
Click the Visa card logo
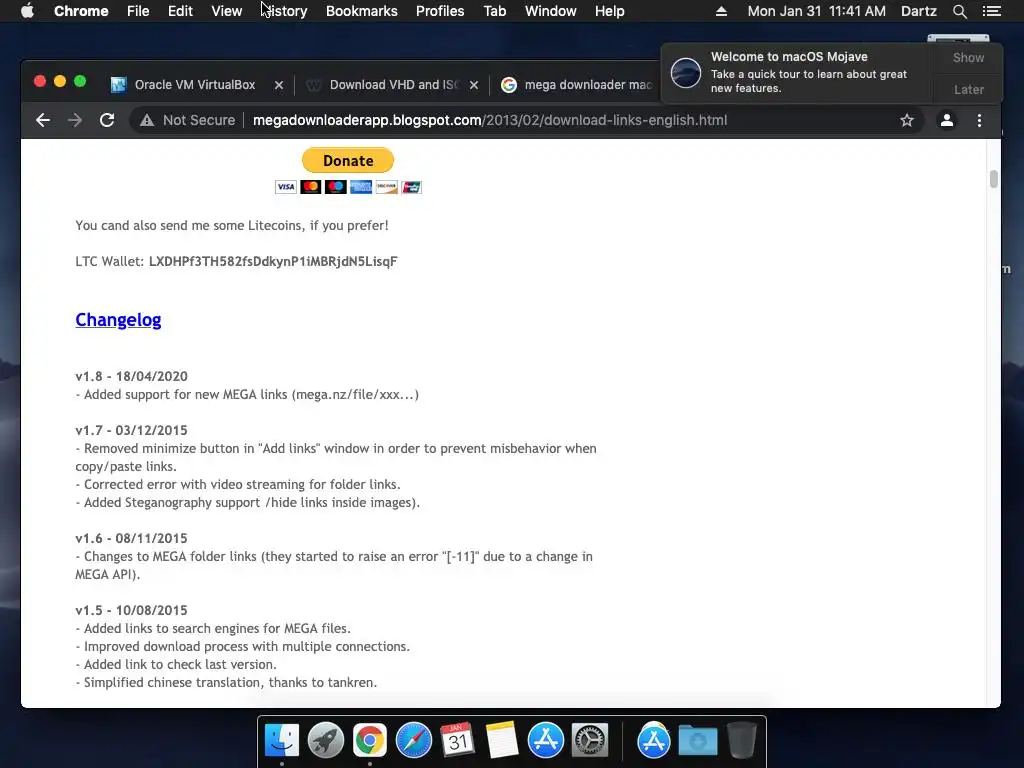coord(285,187)
